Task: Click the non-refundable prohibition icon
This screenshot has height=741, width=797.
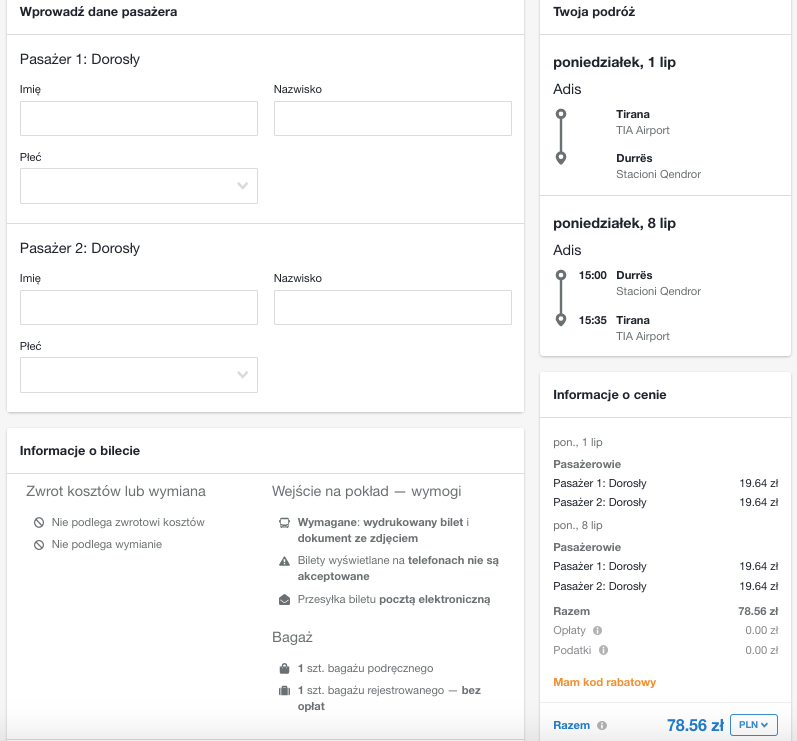Action: tap(39, 522)
